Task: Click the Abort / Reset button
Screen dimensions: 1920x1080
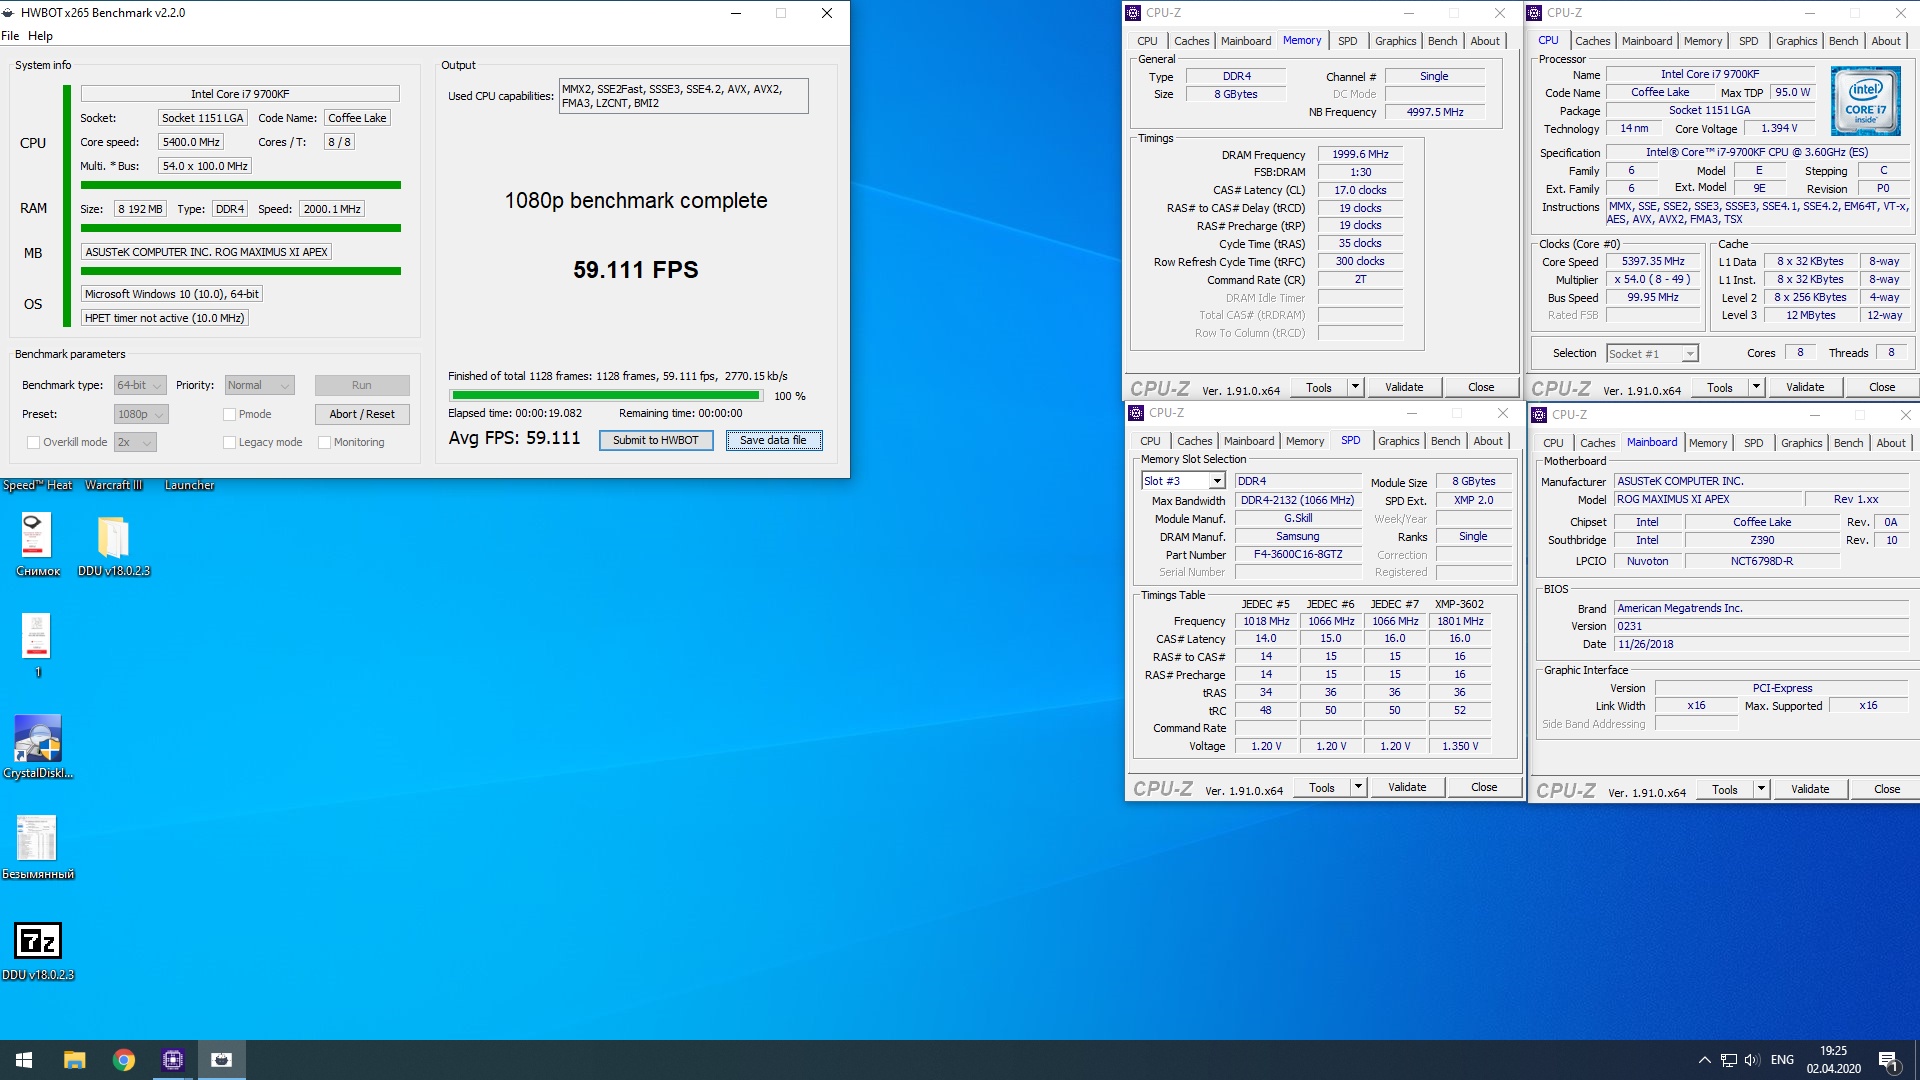Action: click(x=362, y=414)
